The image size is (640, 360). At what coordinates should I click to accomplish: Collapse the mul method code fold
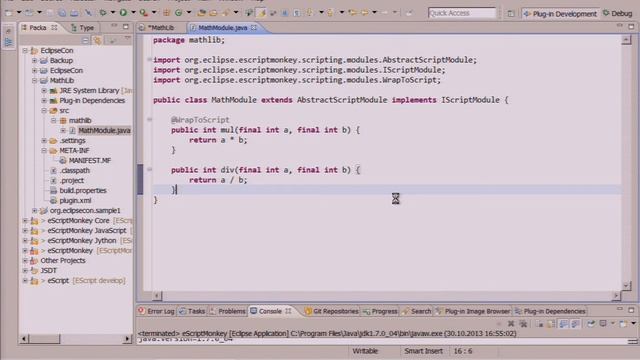(x=149, y=120)
